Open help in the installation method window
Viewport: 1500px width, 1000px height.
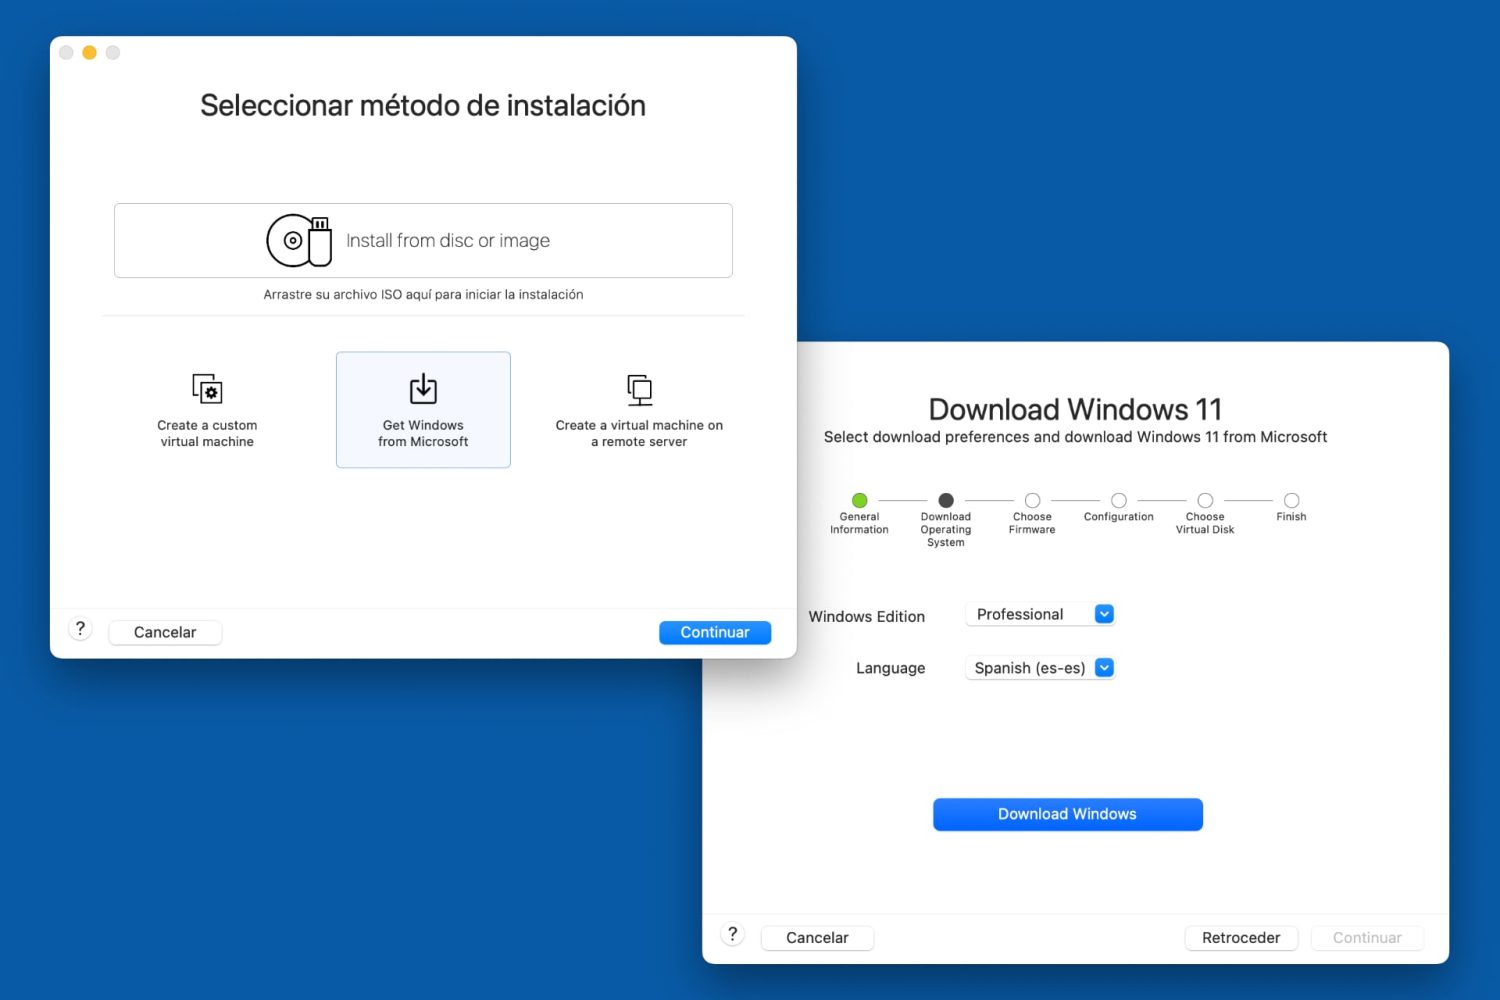pyautogui.click(x=80, y=629)
